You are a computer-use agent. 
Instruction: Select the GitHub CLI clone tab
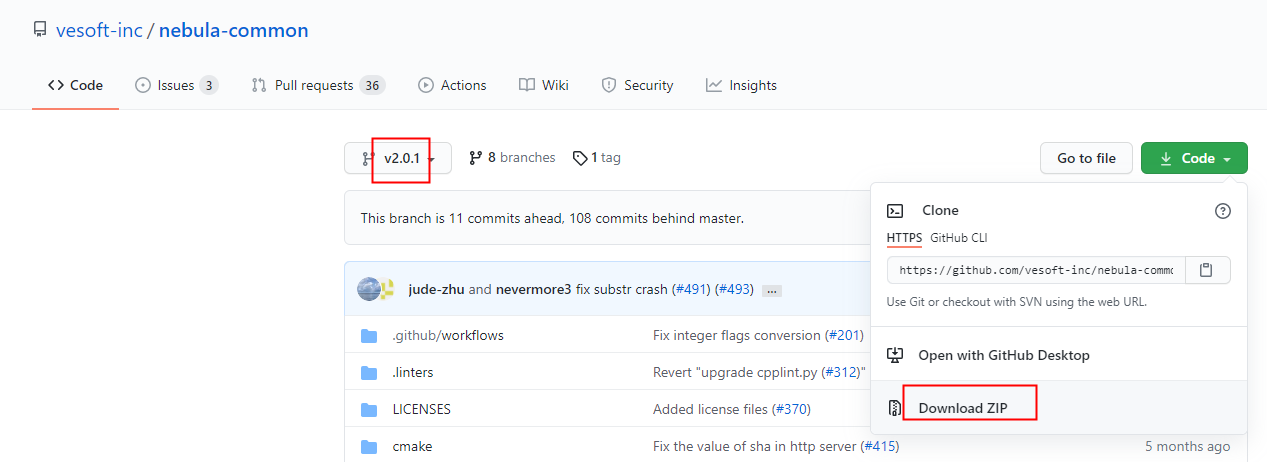[x=959, y=238]
